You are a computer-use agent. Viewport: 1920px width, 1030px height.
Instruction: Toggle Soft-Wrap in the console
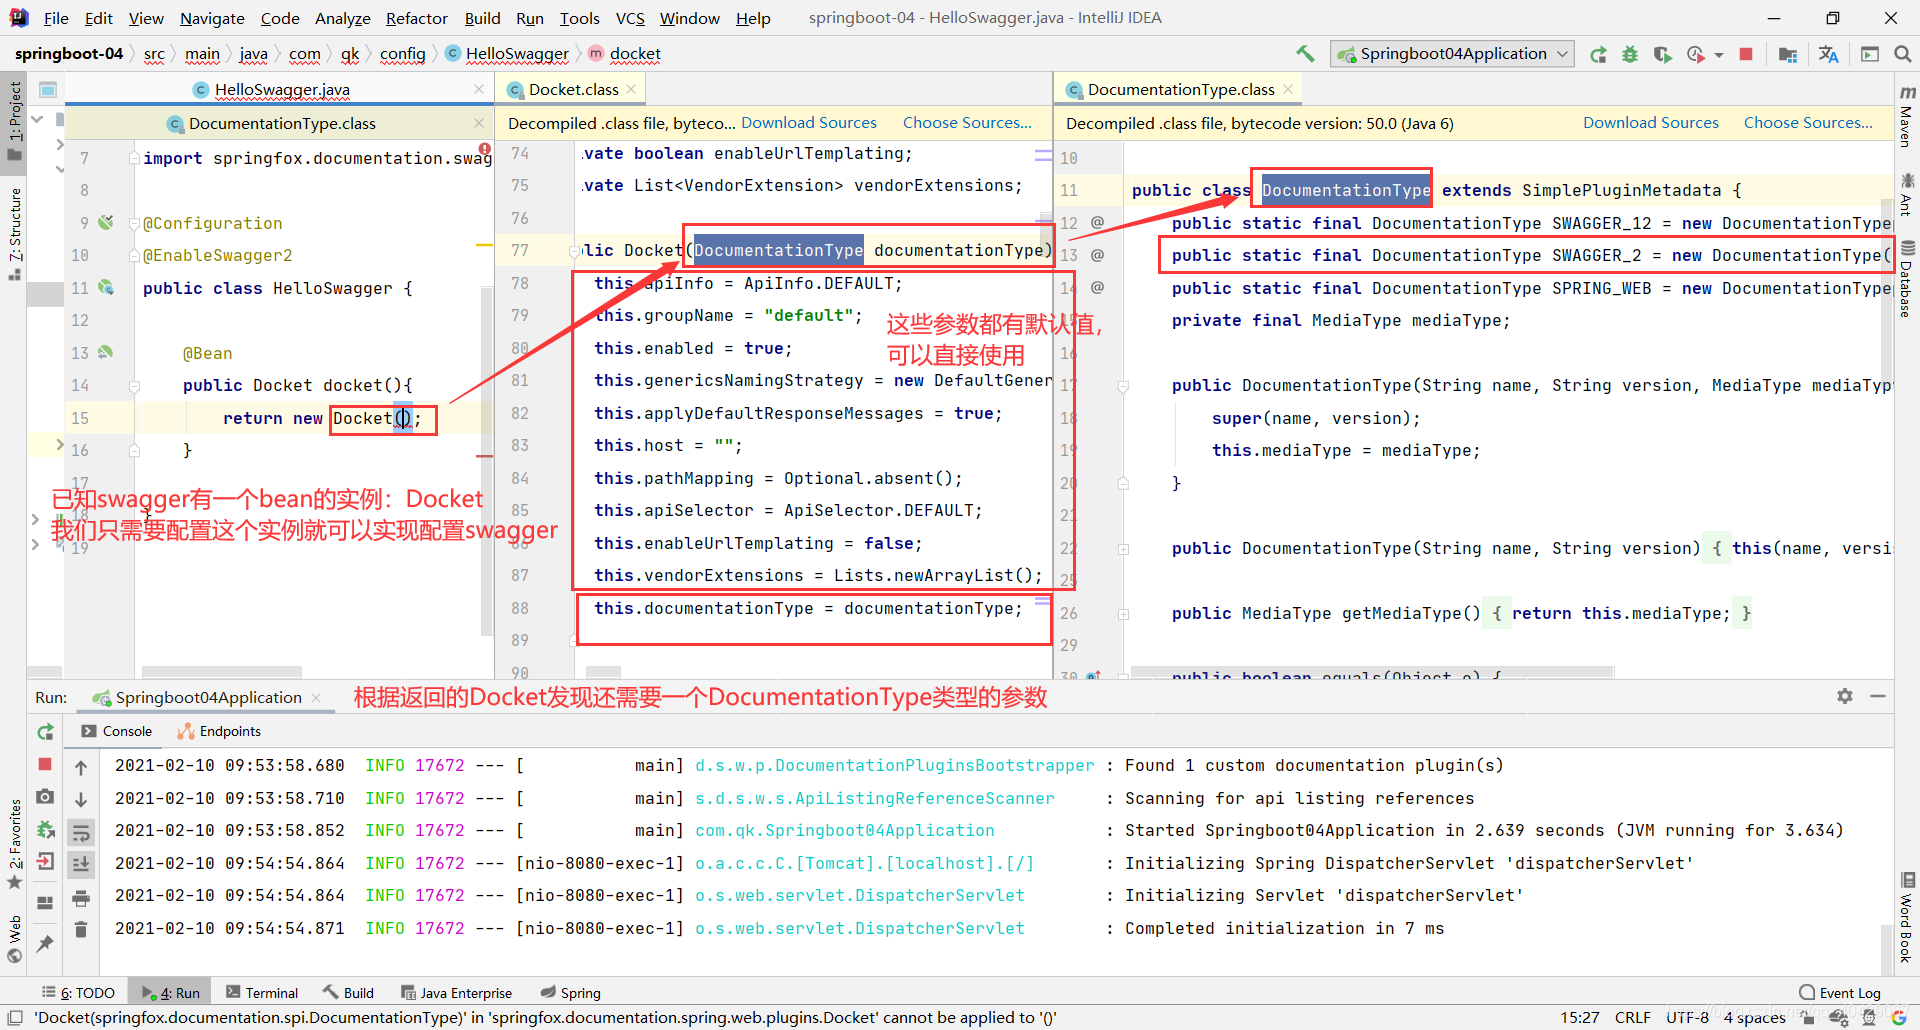point(81,832)
